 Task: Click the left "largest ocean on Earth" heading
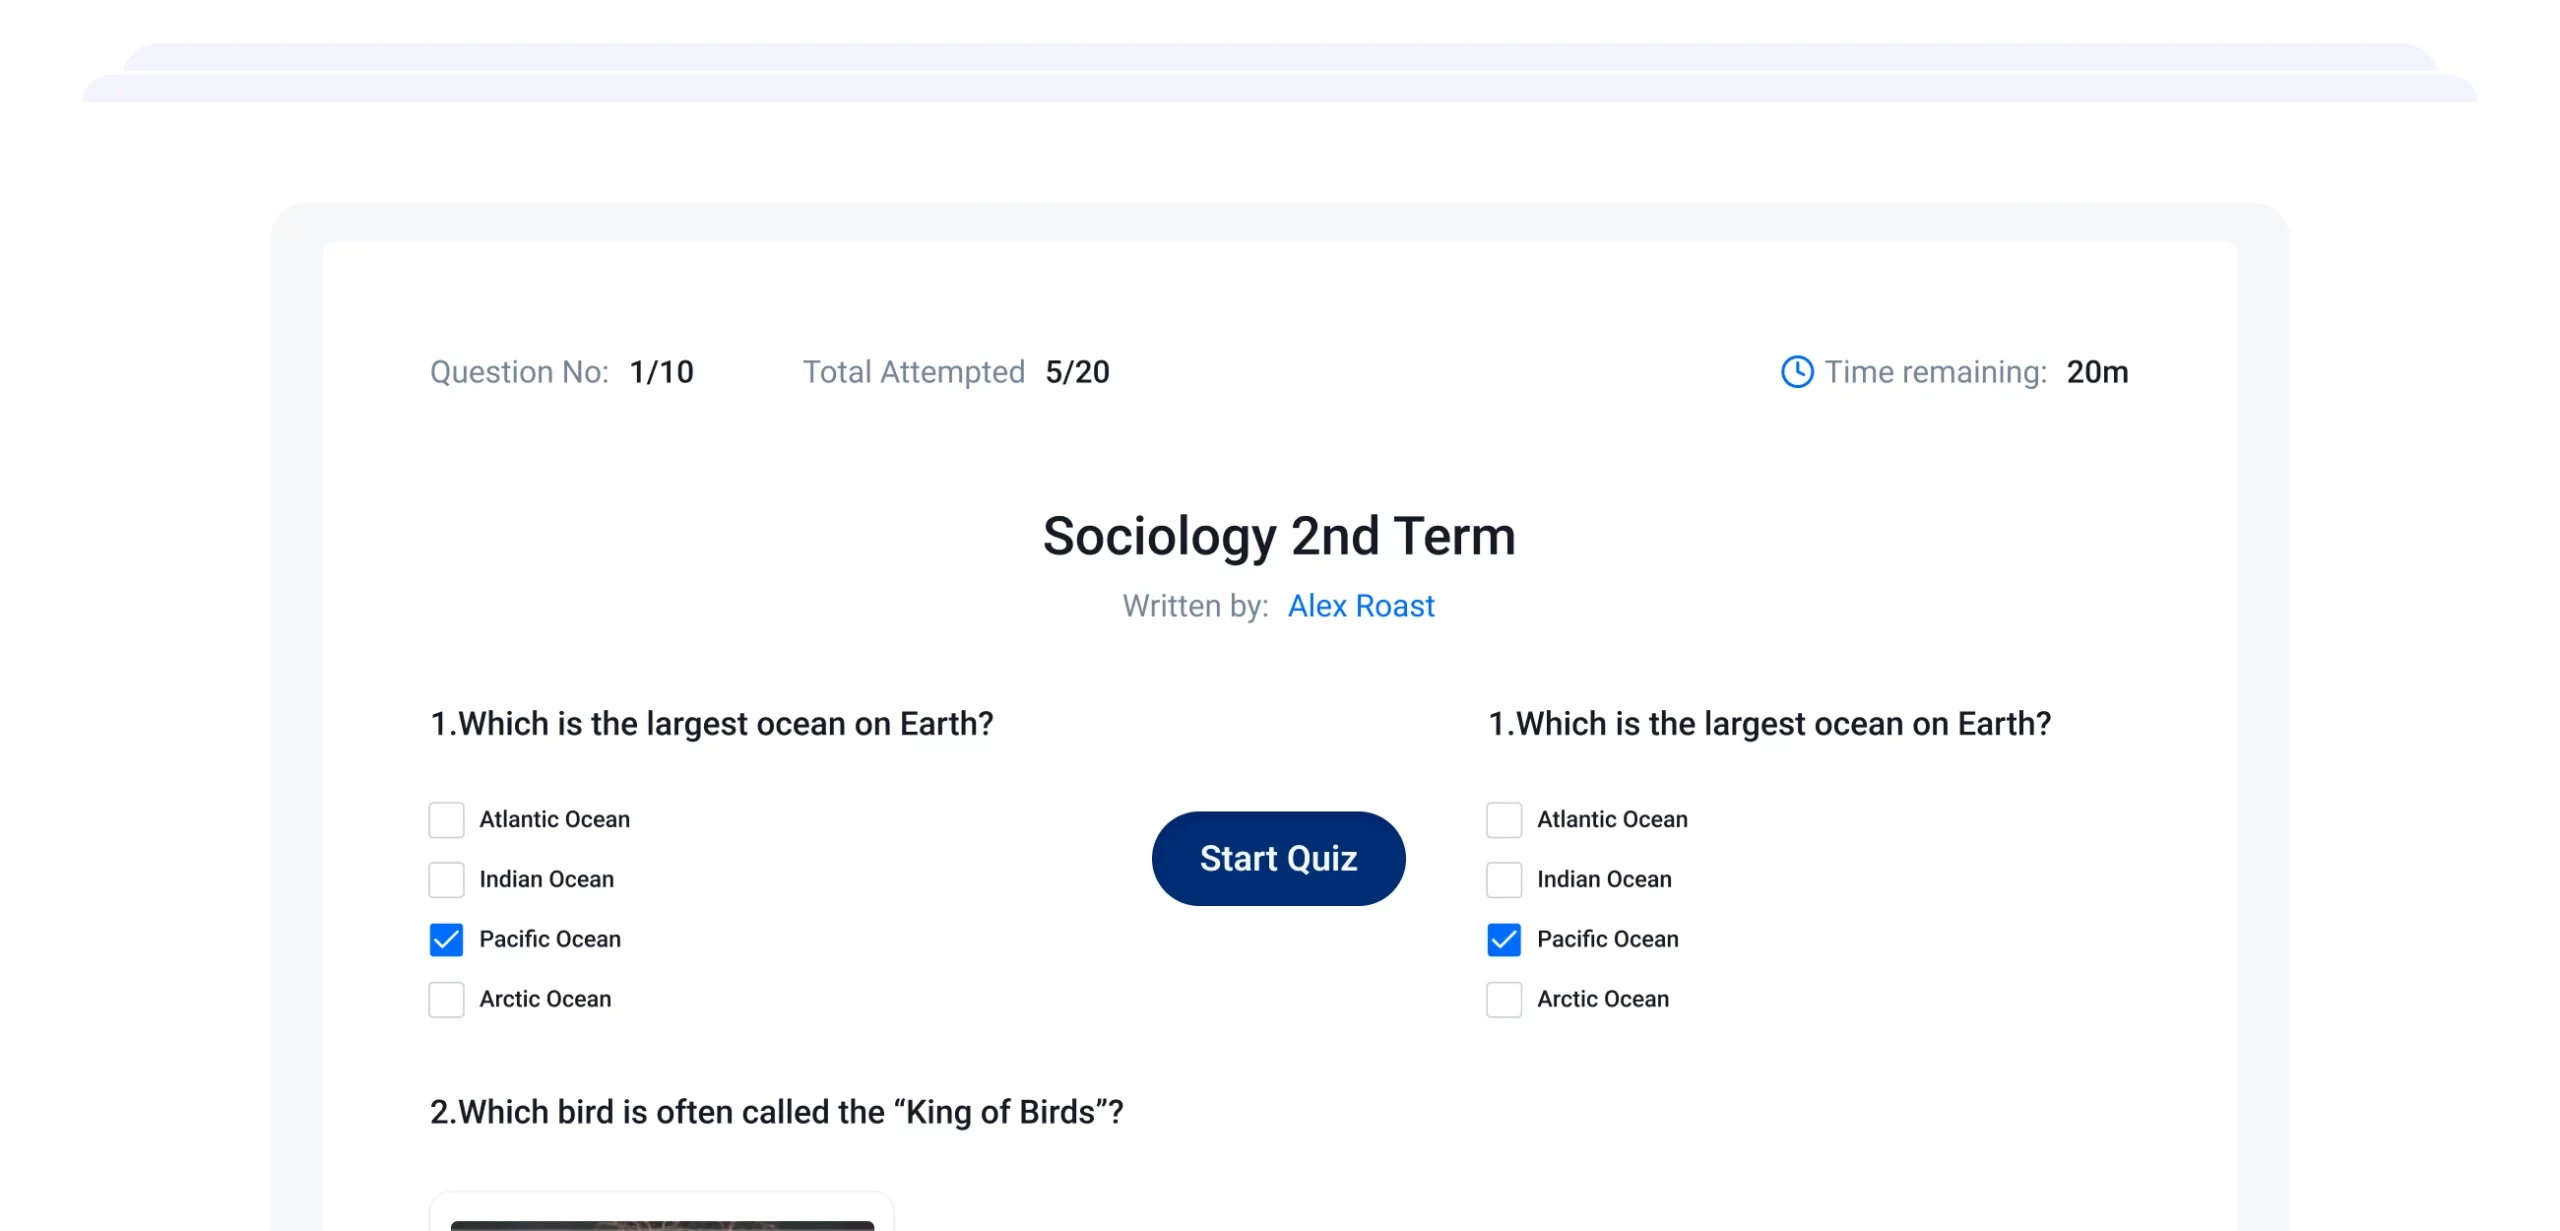(711, 724)
